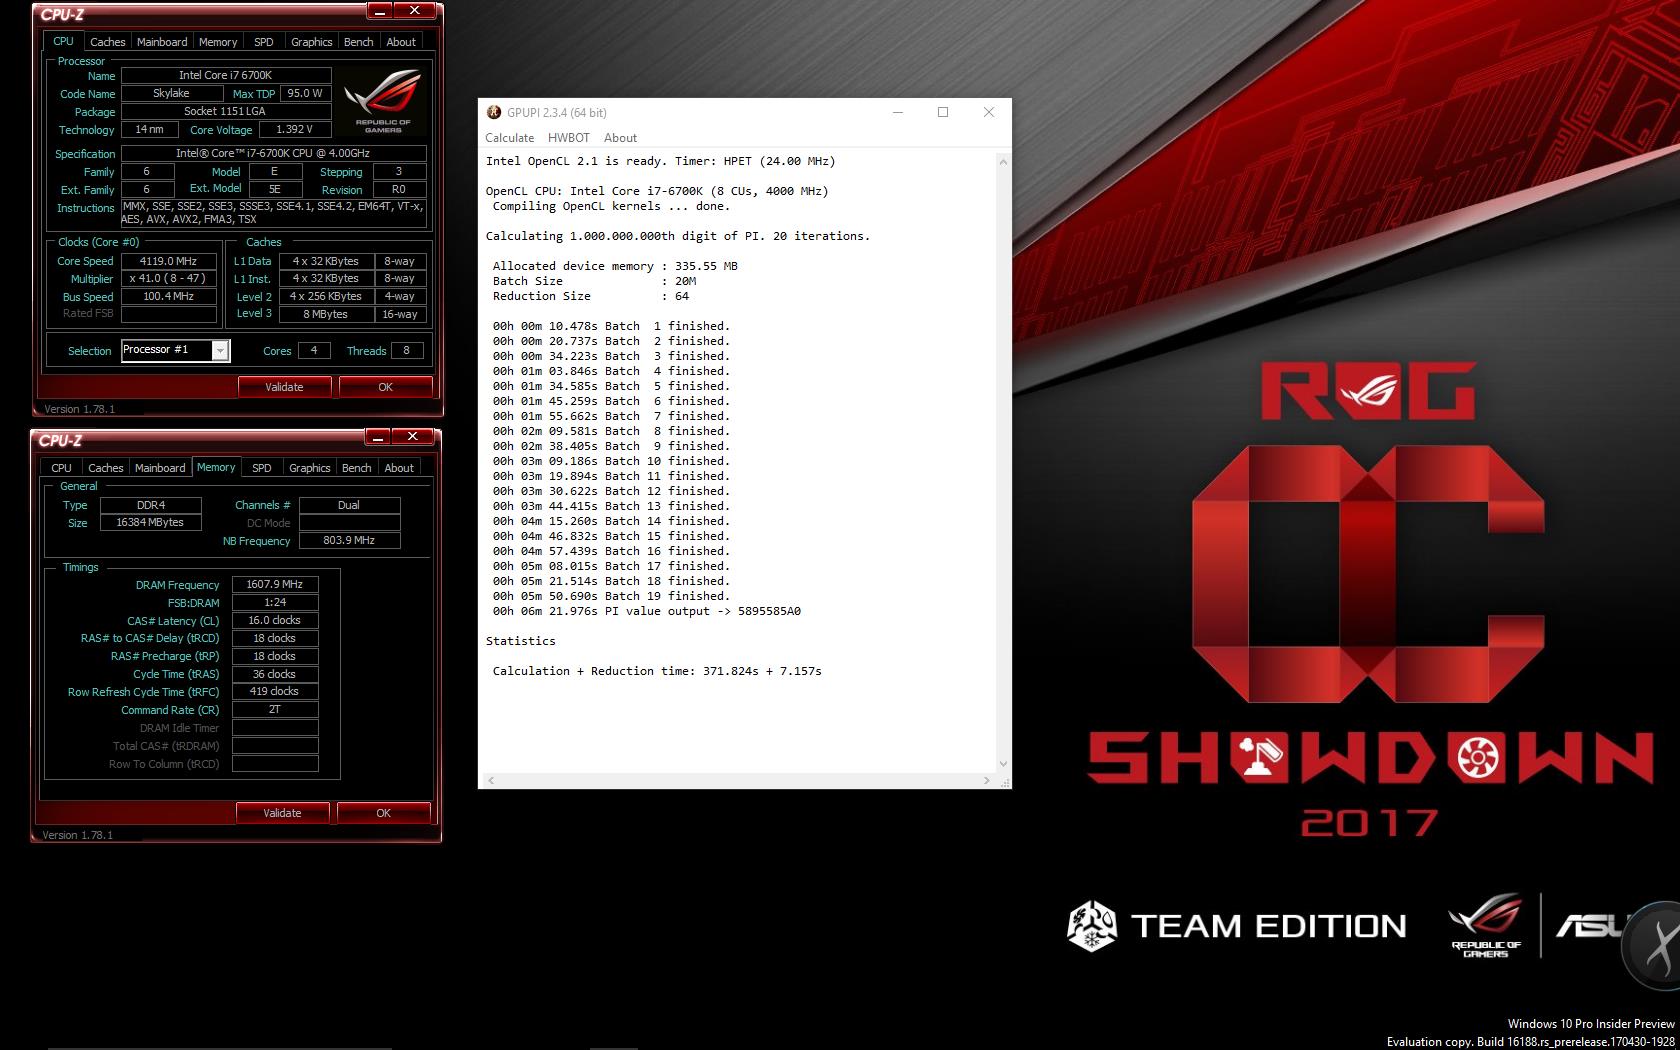This screenshot has height=1050, width=1680.
Task: Click GPUPI horizontal scrollbar left arrow
Action: (490, 780)
